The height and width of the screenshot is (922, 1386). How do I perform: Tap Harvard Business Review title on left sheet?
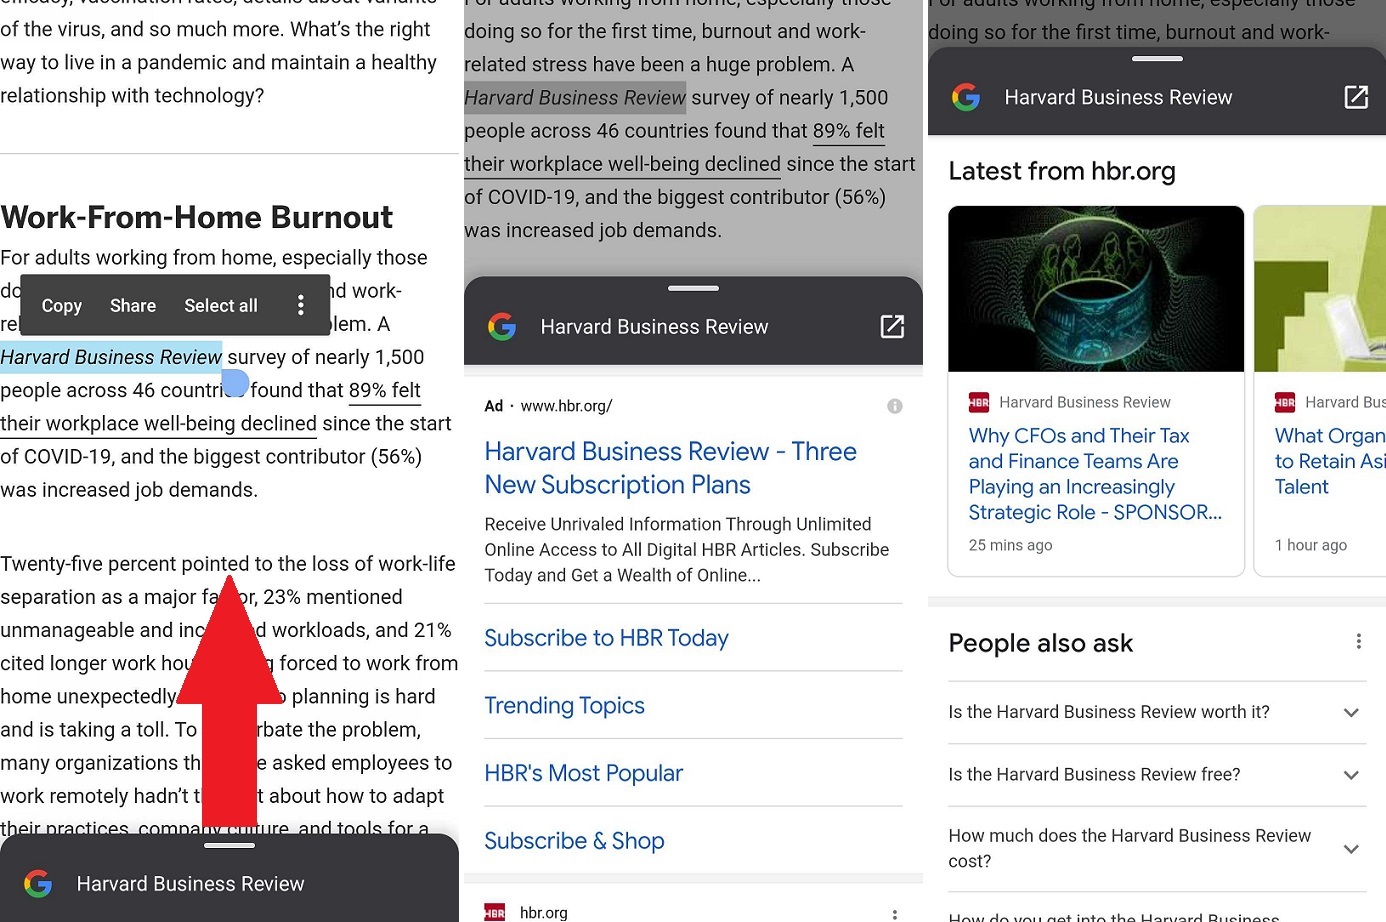click(x=190, y=883)
